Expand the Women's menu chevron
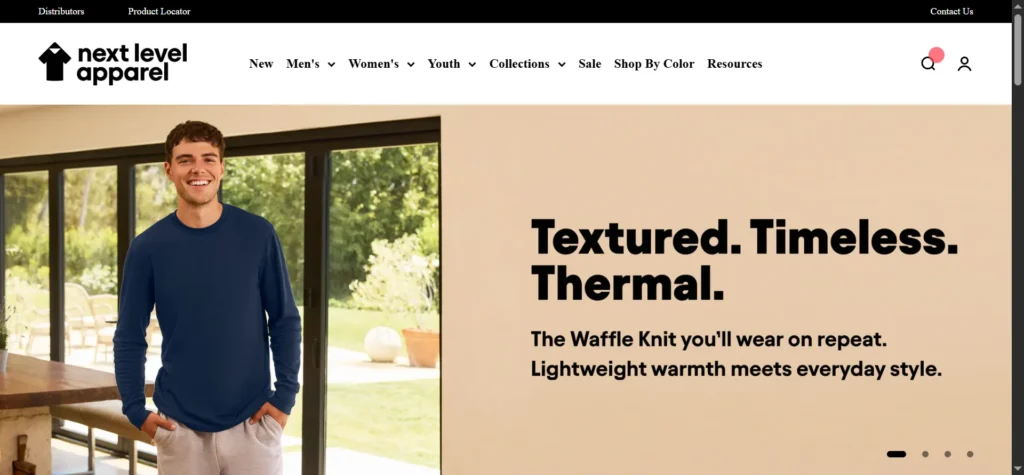 (411, 64)
